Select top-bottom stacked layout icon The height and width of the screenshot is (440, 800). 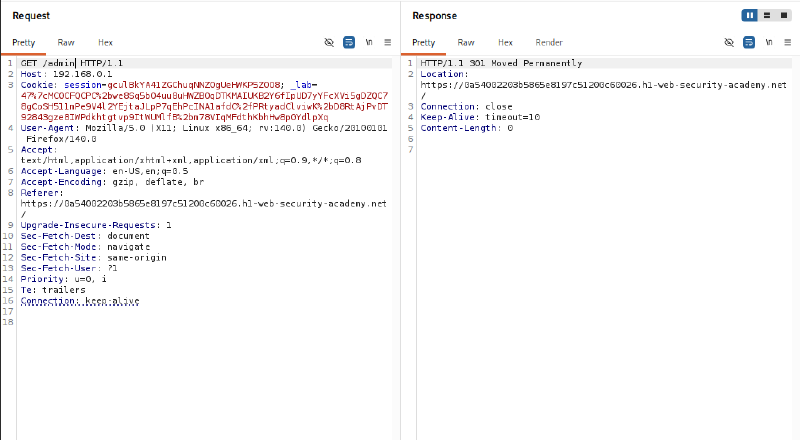coord(767,15)
